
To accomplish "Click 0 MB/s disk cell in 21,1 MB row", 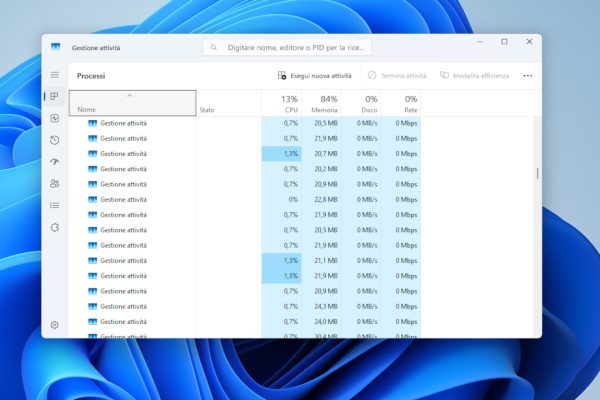I will pos(361,261).
